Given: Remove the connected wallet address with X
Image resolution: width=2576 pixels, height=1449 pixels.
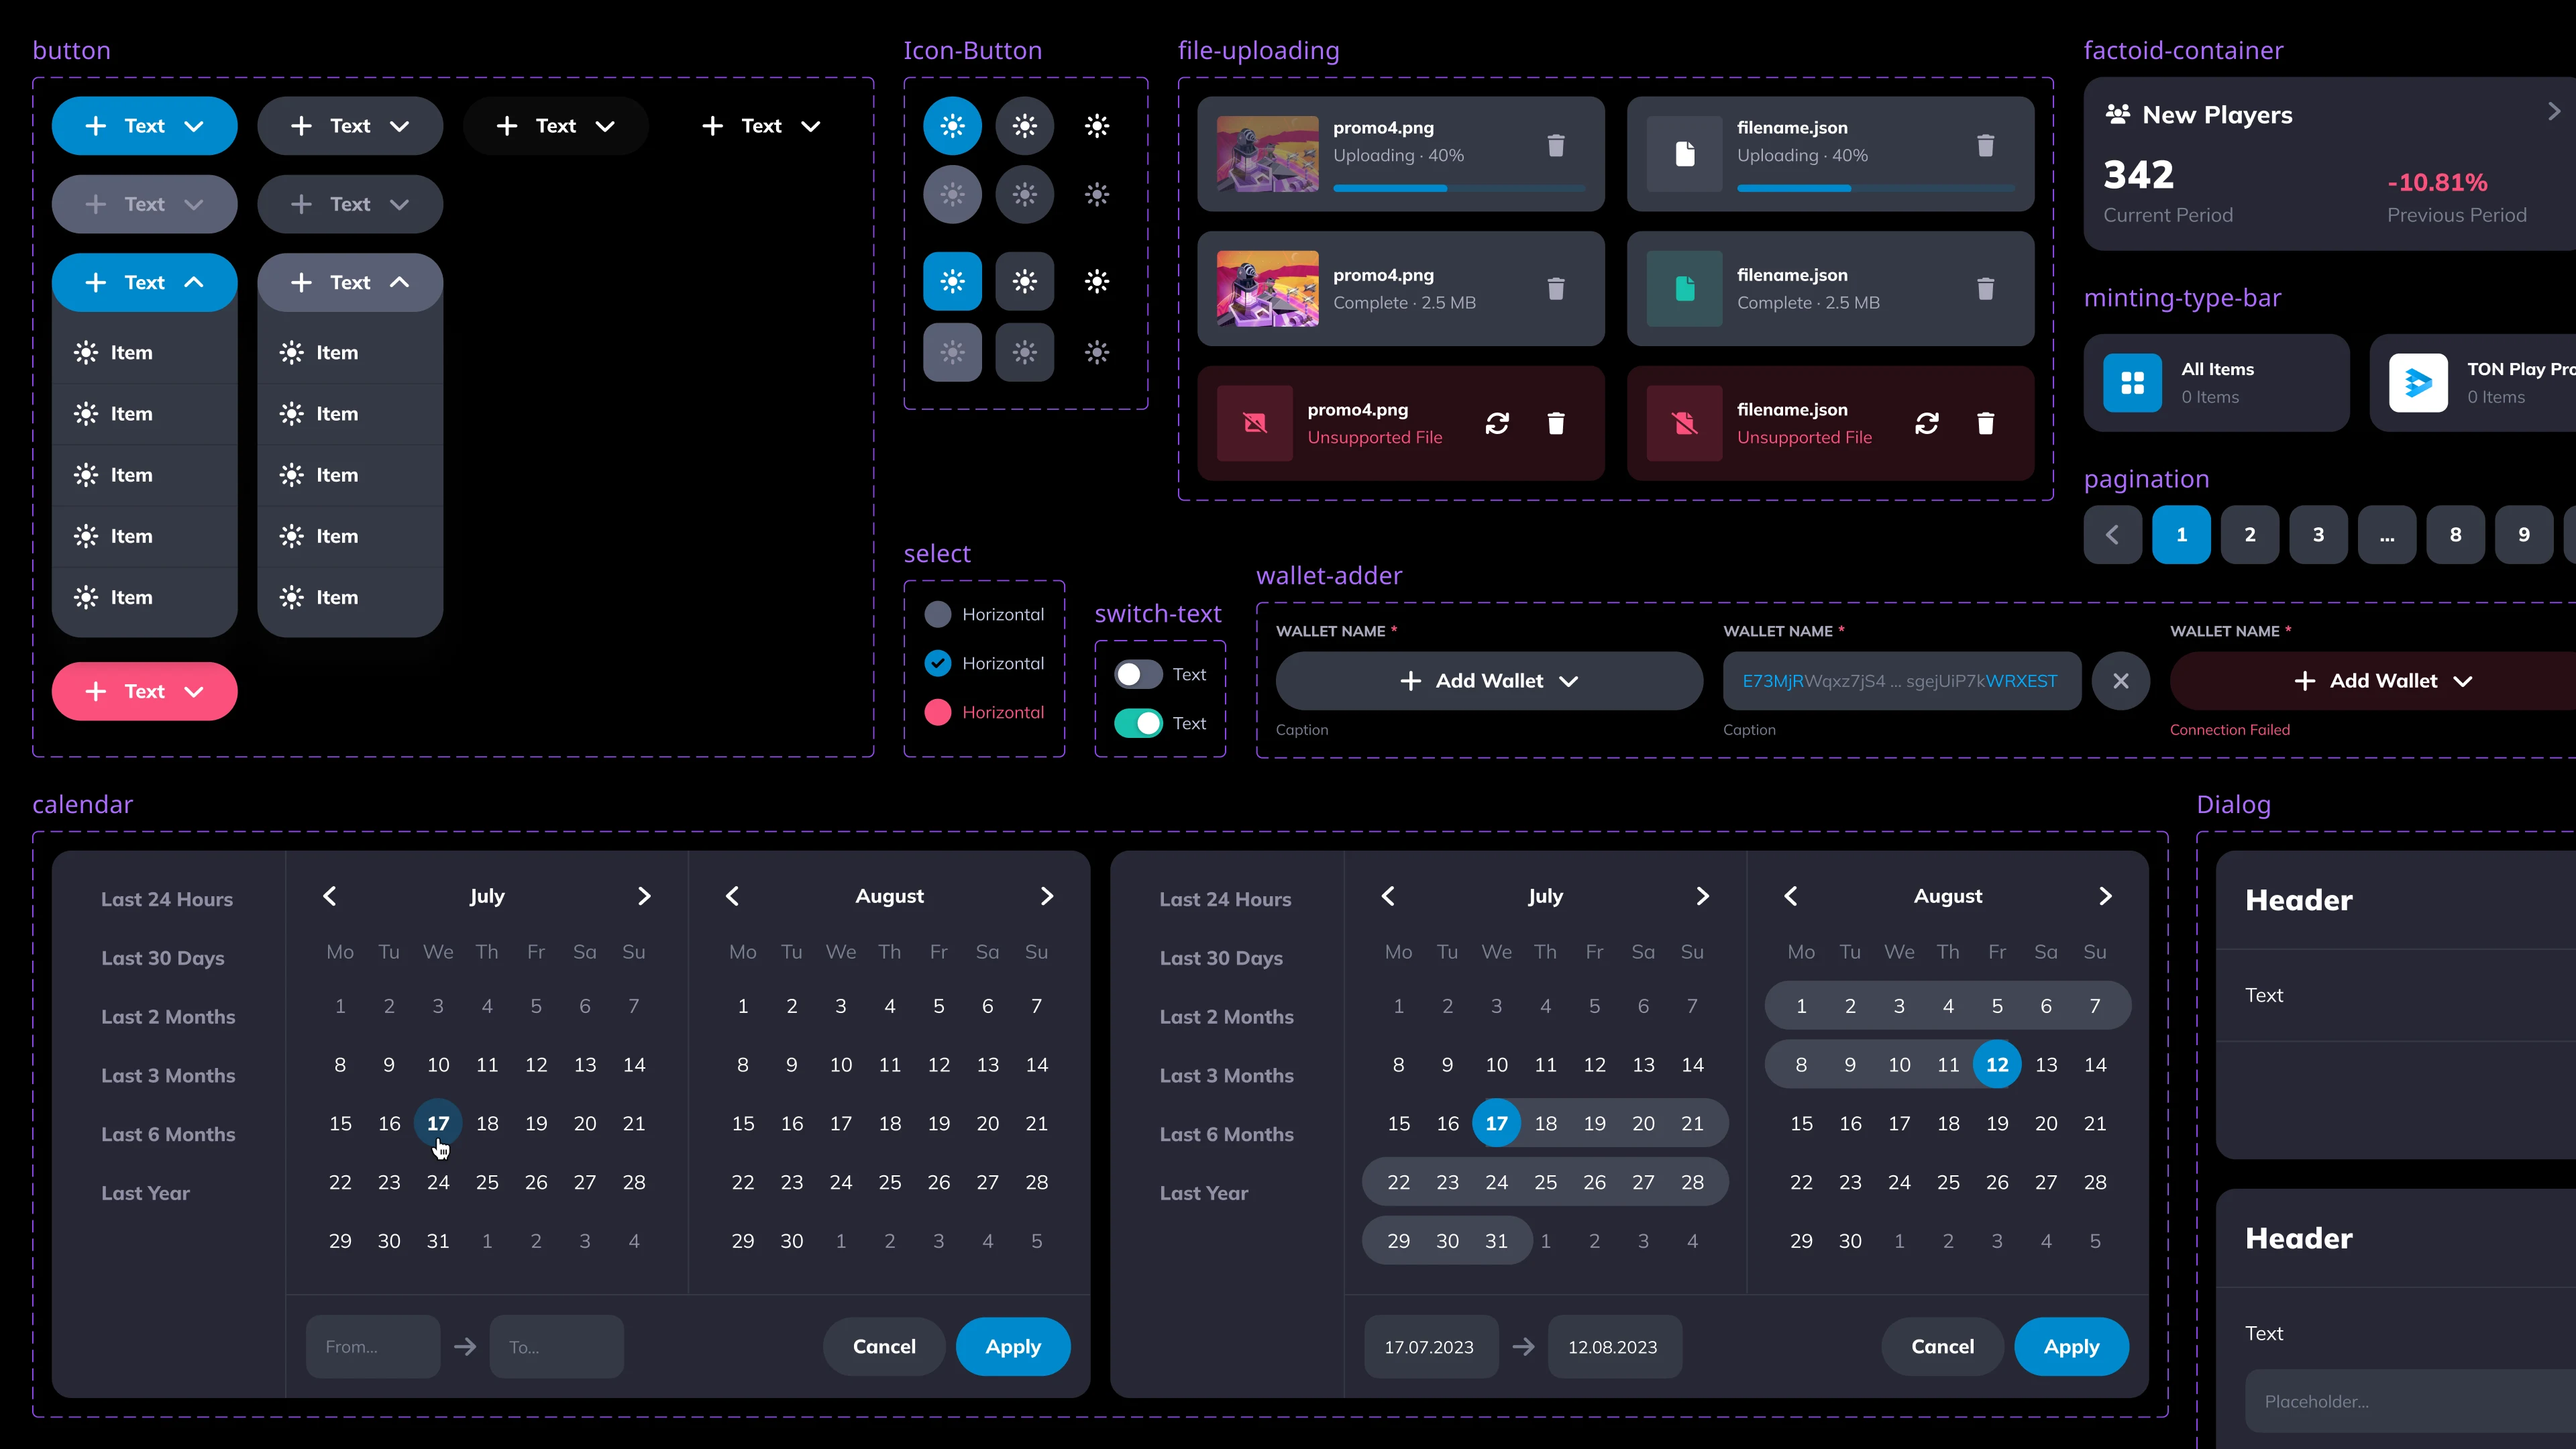Looking at the screenshot, I should 2120,681.
